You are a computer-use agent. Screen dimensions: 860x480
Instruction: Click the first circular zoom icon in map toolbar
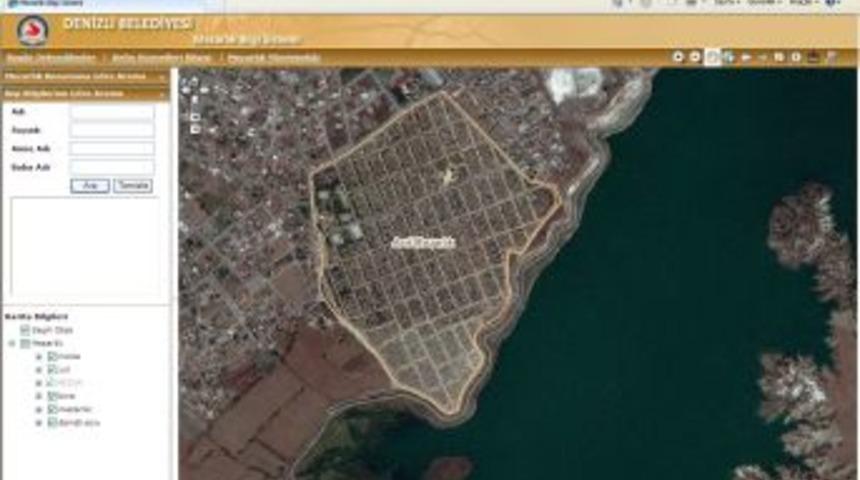pyautogui.click(x=678, y=57)
